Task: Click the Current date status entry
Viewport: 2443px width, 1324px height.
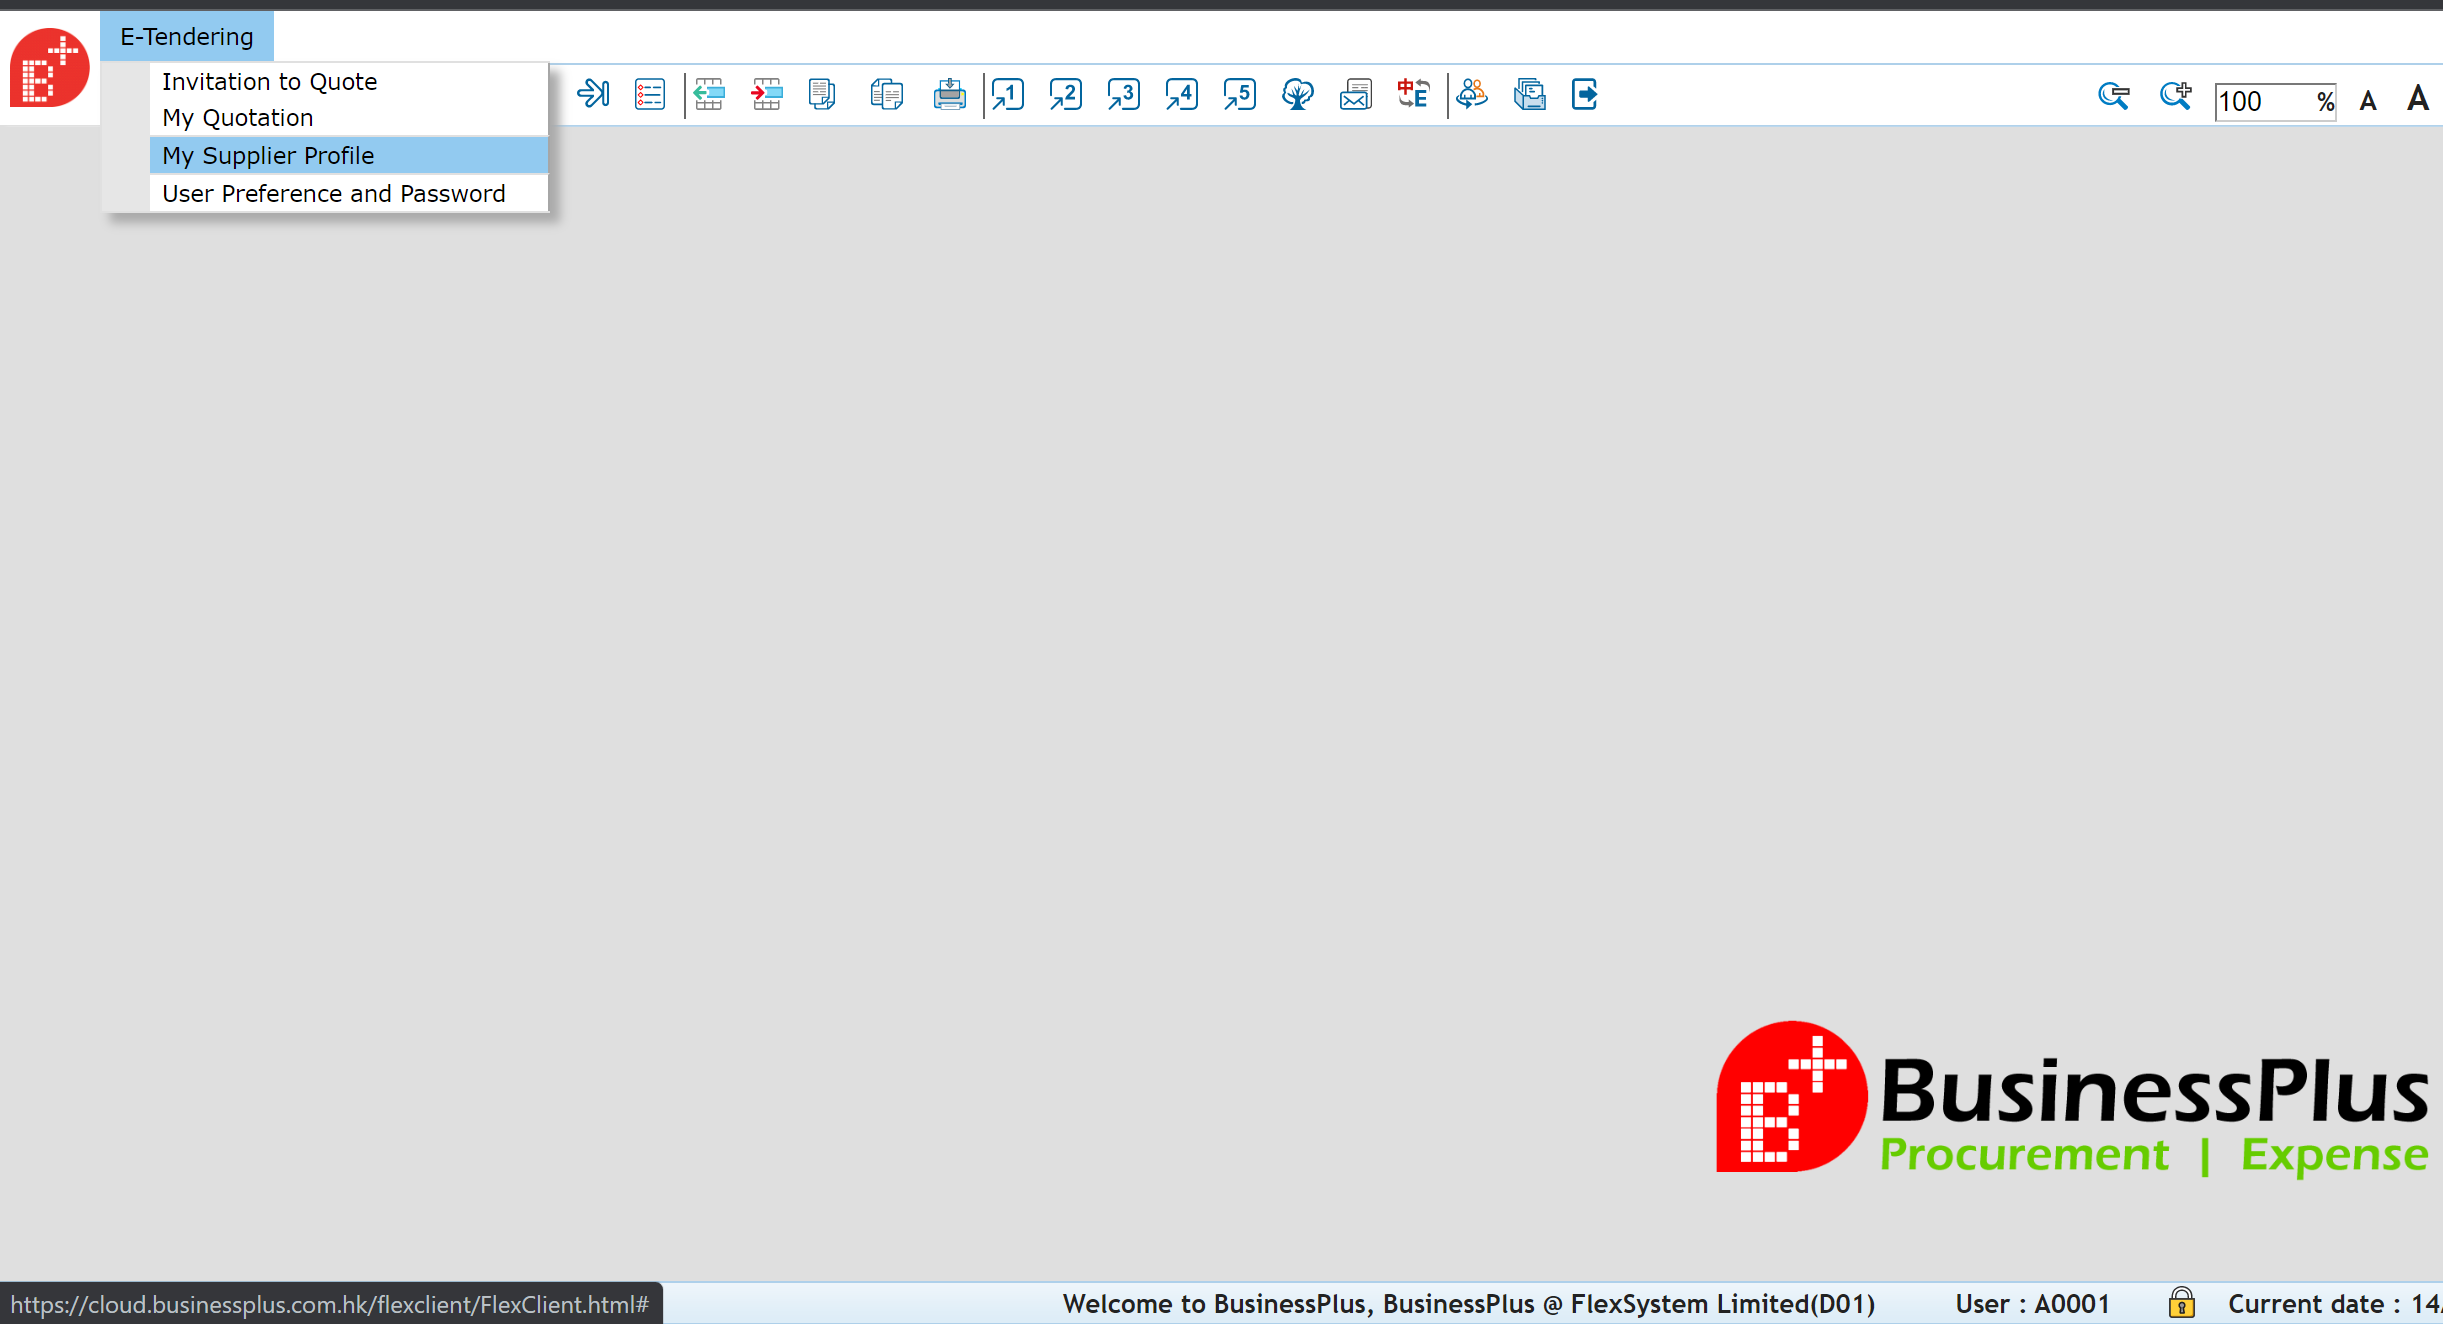Action: 2335,1304
